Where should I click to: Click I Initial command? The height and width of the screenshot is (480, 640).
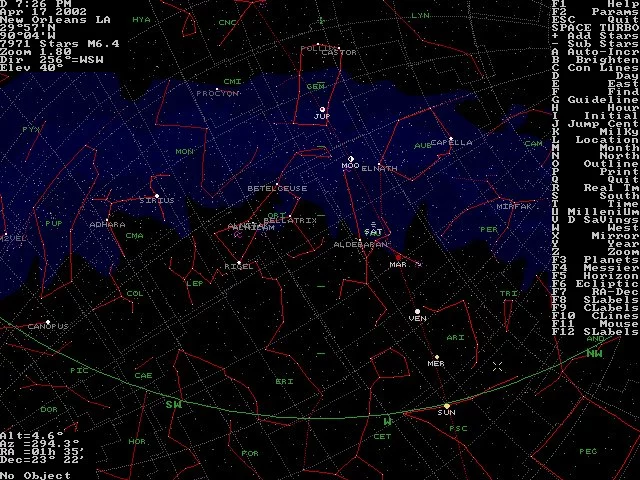point(596,116)
